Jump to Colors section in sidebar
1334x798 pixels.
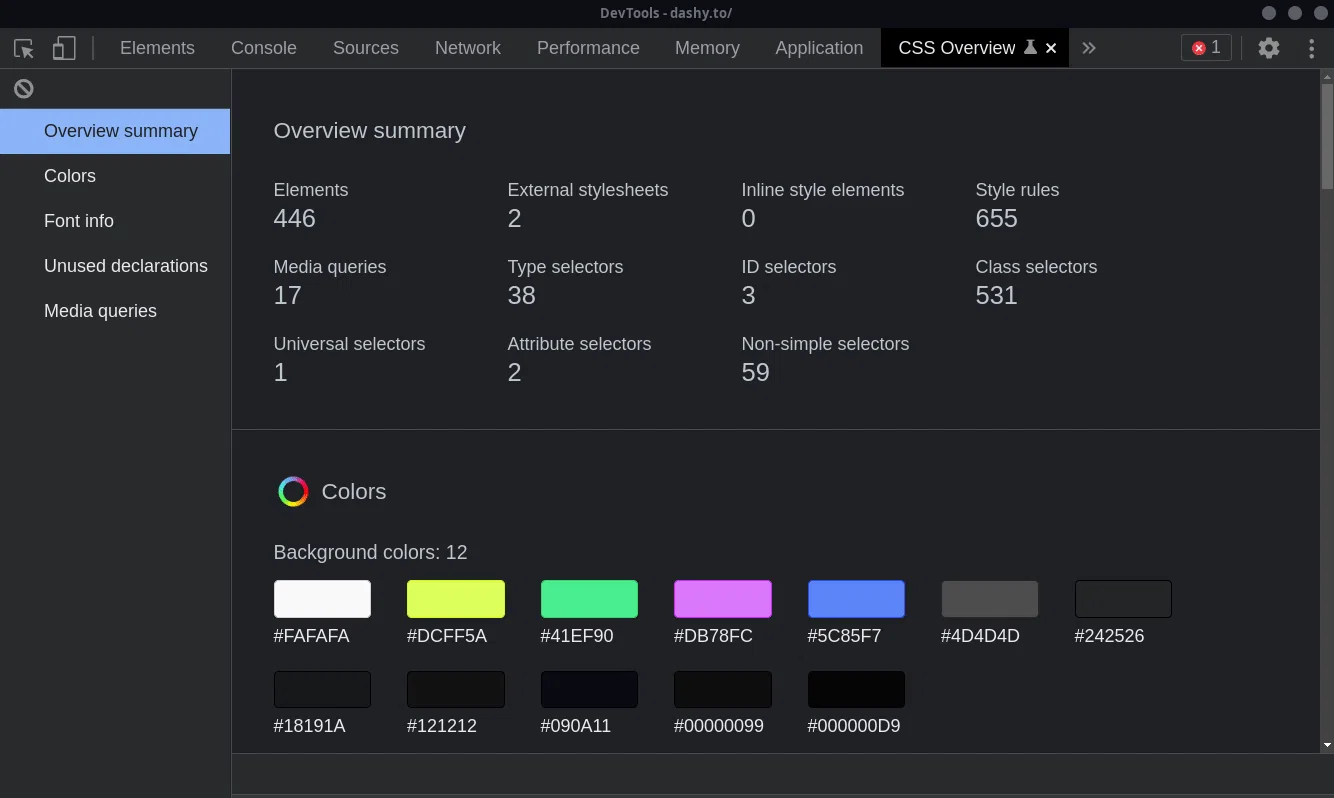115,176
